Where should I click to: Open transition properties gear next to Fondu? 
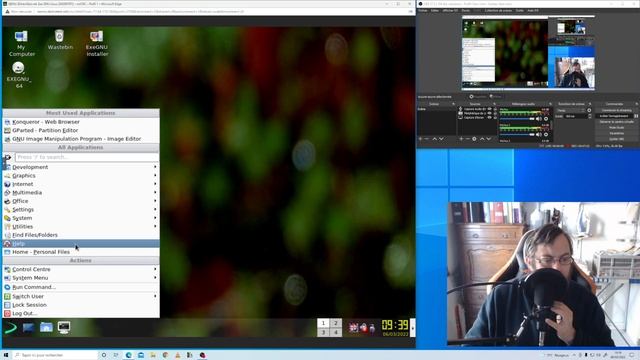click(589, 110)
